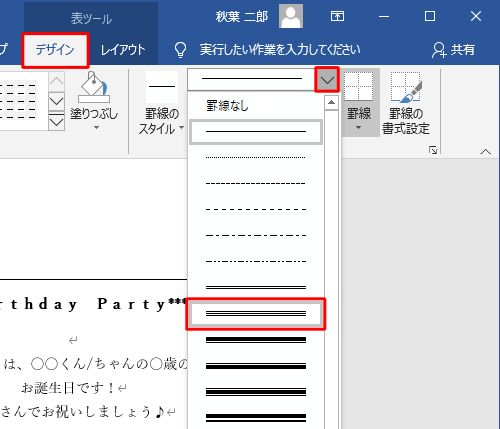Screen dimensions: 500x429
Task: Select the dotted line style
Action: [x=256, y=157]
